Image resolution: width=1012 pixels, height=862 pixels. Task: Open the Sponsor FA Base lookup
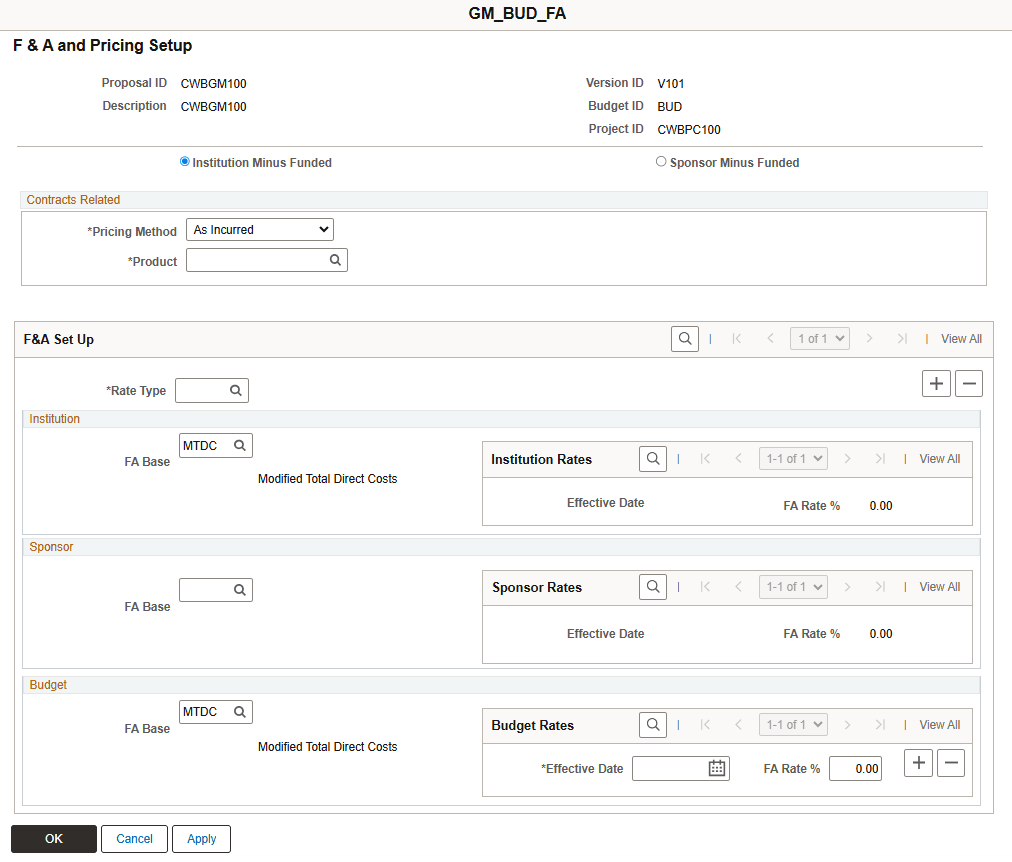tap(238, 589)
